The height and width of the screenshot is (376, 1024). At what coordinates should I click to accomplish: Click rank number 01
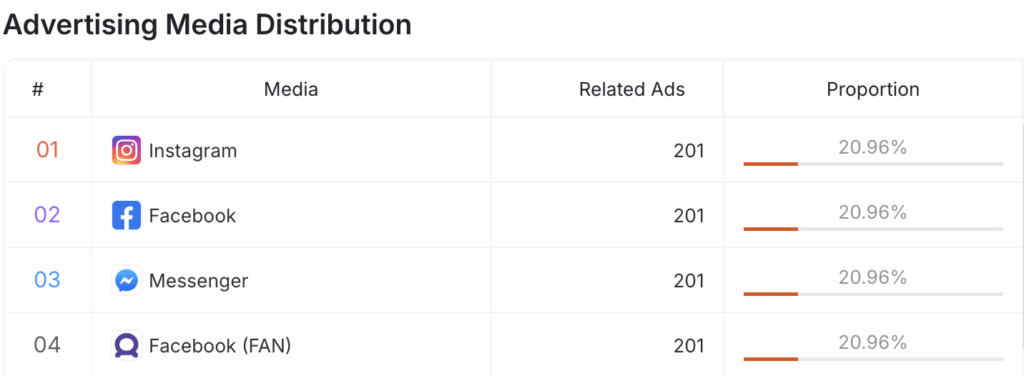47,150
